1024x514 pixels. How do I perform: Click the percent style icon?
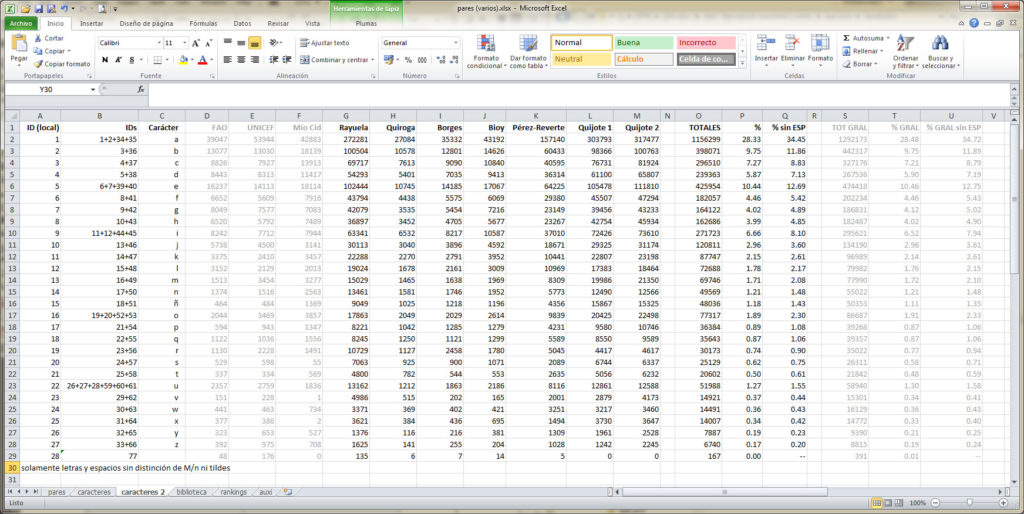point(408,60)
